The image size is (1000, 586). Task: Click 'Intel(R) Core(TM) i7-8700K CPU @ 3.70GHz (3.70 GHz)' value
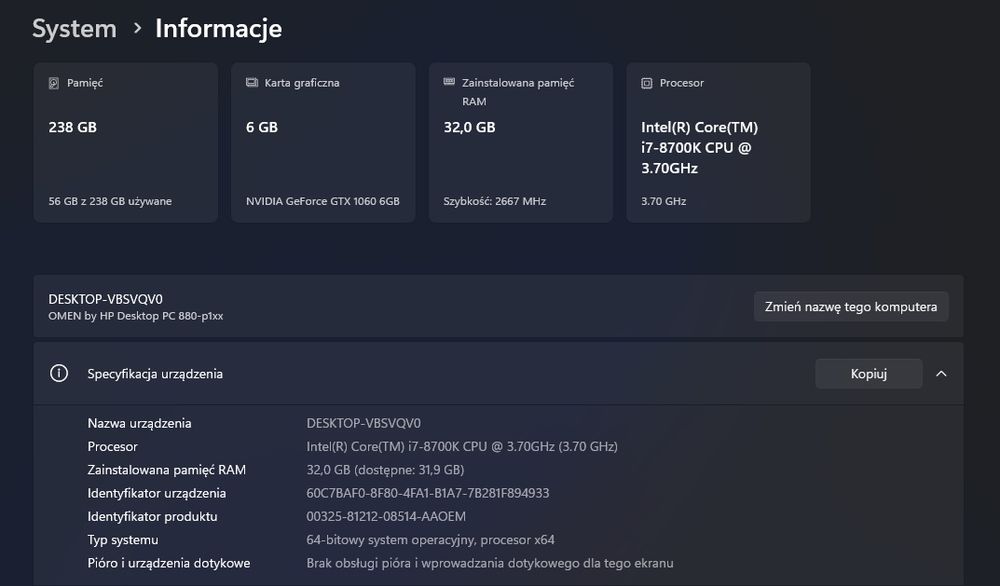click(462, 446)
